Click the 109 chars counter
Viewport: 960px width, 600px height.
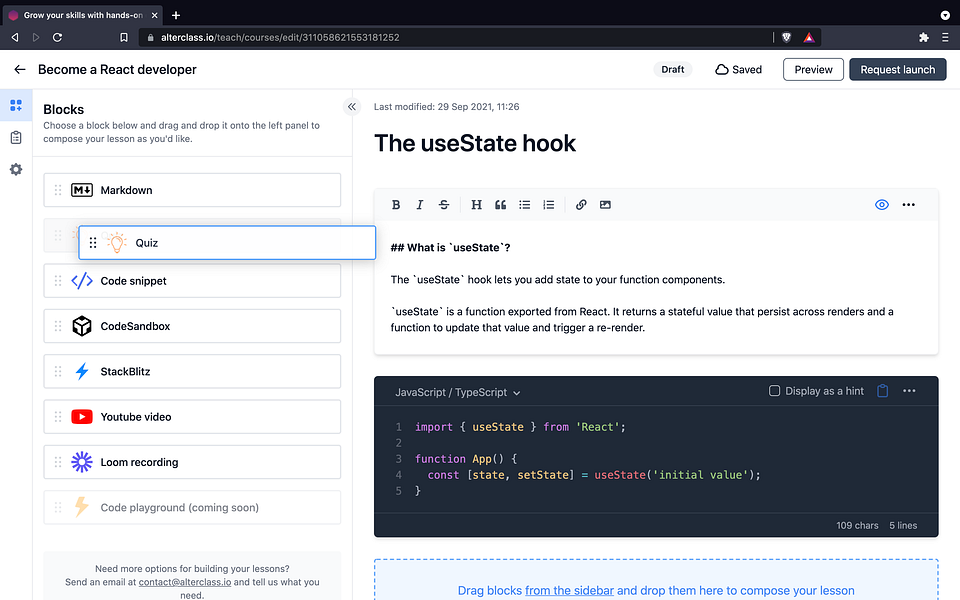coord(857,525)
